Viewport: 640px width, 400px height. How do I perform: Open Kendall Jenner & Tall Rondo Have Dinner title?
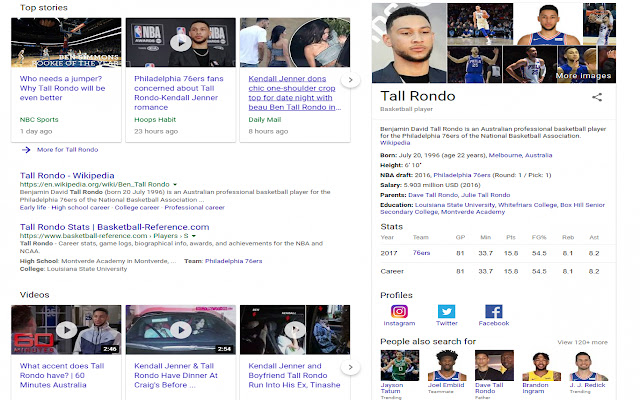coord(176,376)
